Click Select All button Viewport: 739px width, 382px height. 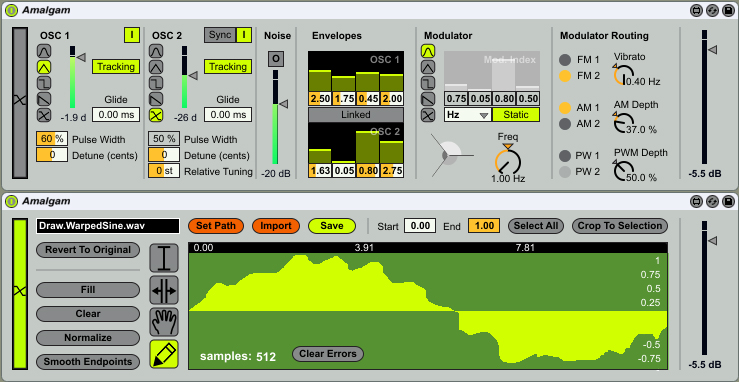(x=536, y=226)
